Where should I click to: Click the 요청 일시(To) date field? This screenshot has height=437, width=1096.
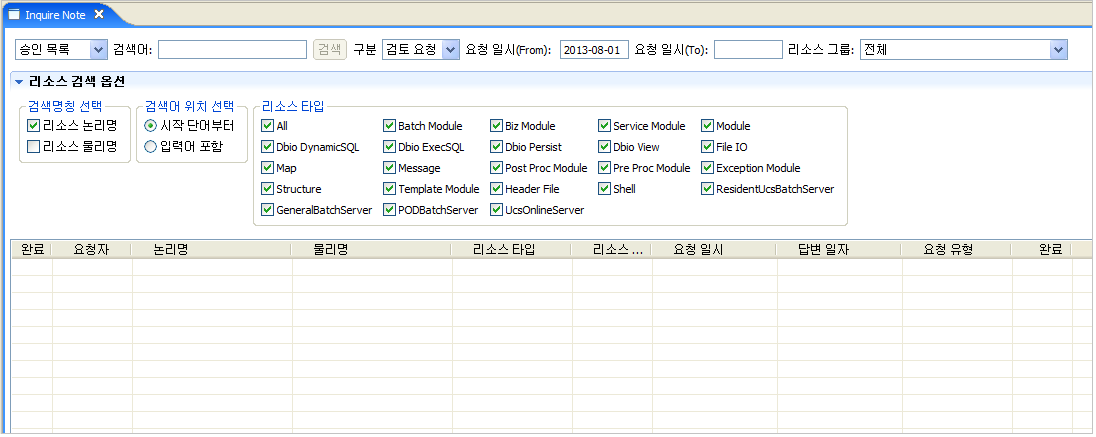pyautogui.click(x=748, y=50)
